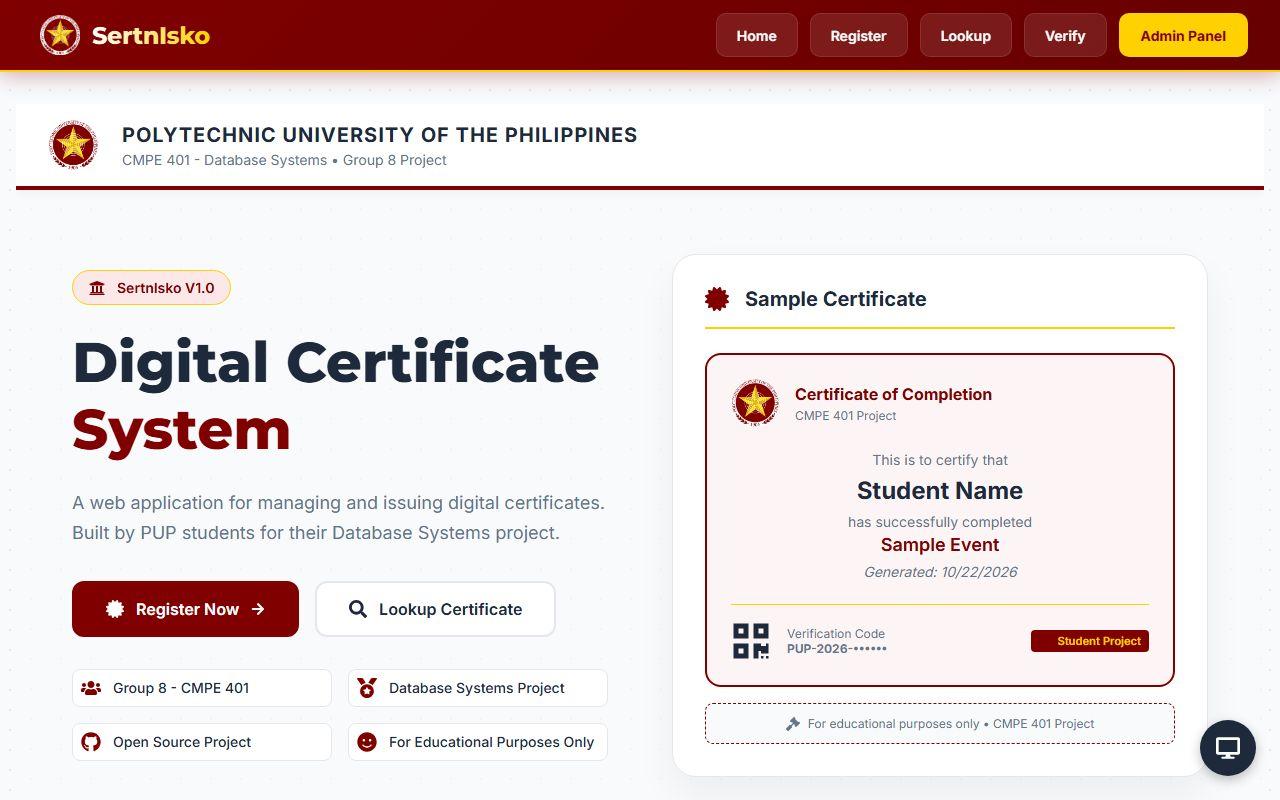Viewport: 1280px width, 800px height.
Task: Click the Group 8 - CMPE 401 chip
Action: [202, 688]
